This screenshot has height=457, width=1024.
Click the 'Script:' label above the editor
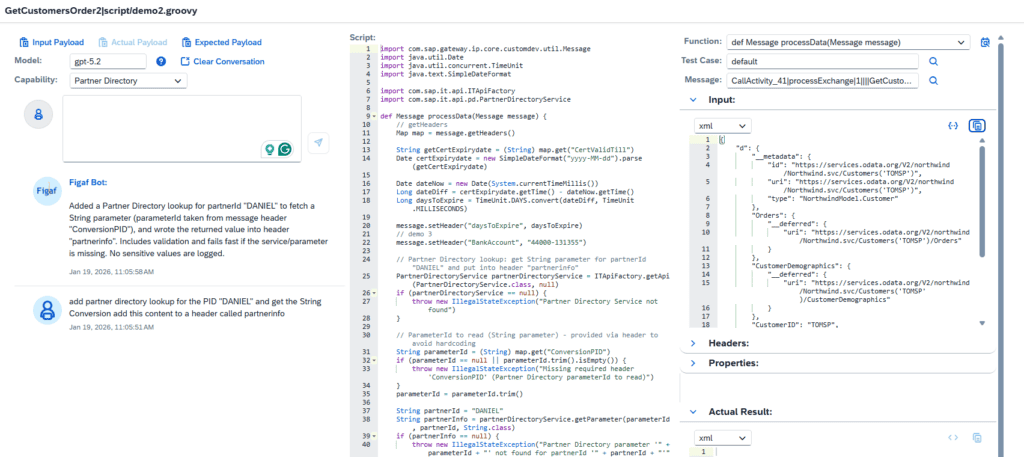[x=362, y=38]
